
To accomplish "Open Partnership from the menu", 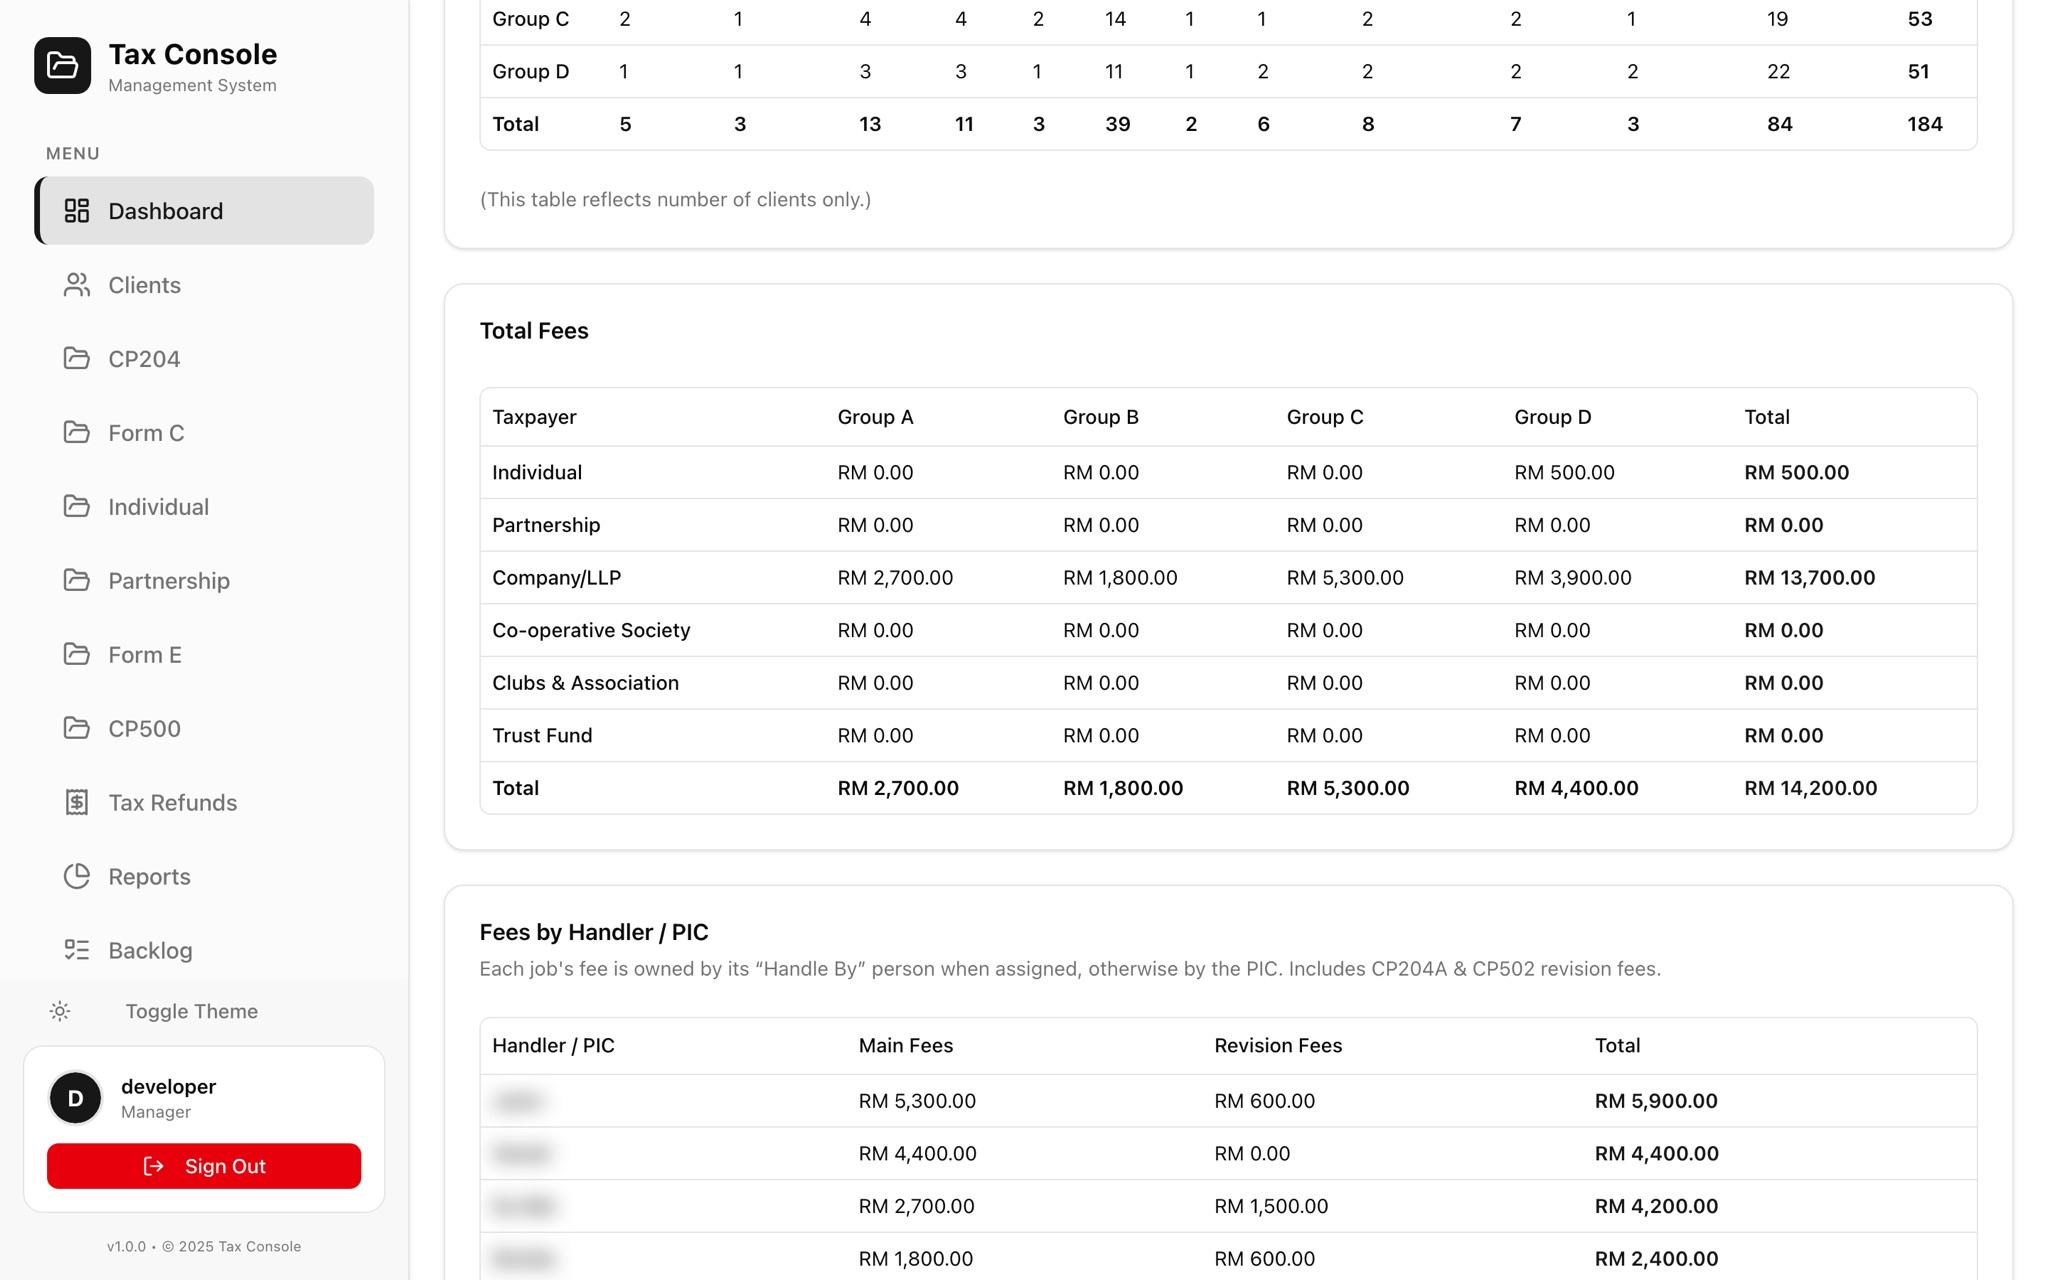I will (204, 581).
